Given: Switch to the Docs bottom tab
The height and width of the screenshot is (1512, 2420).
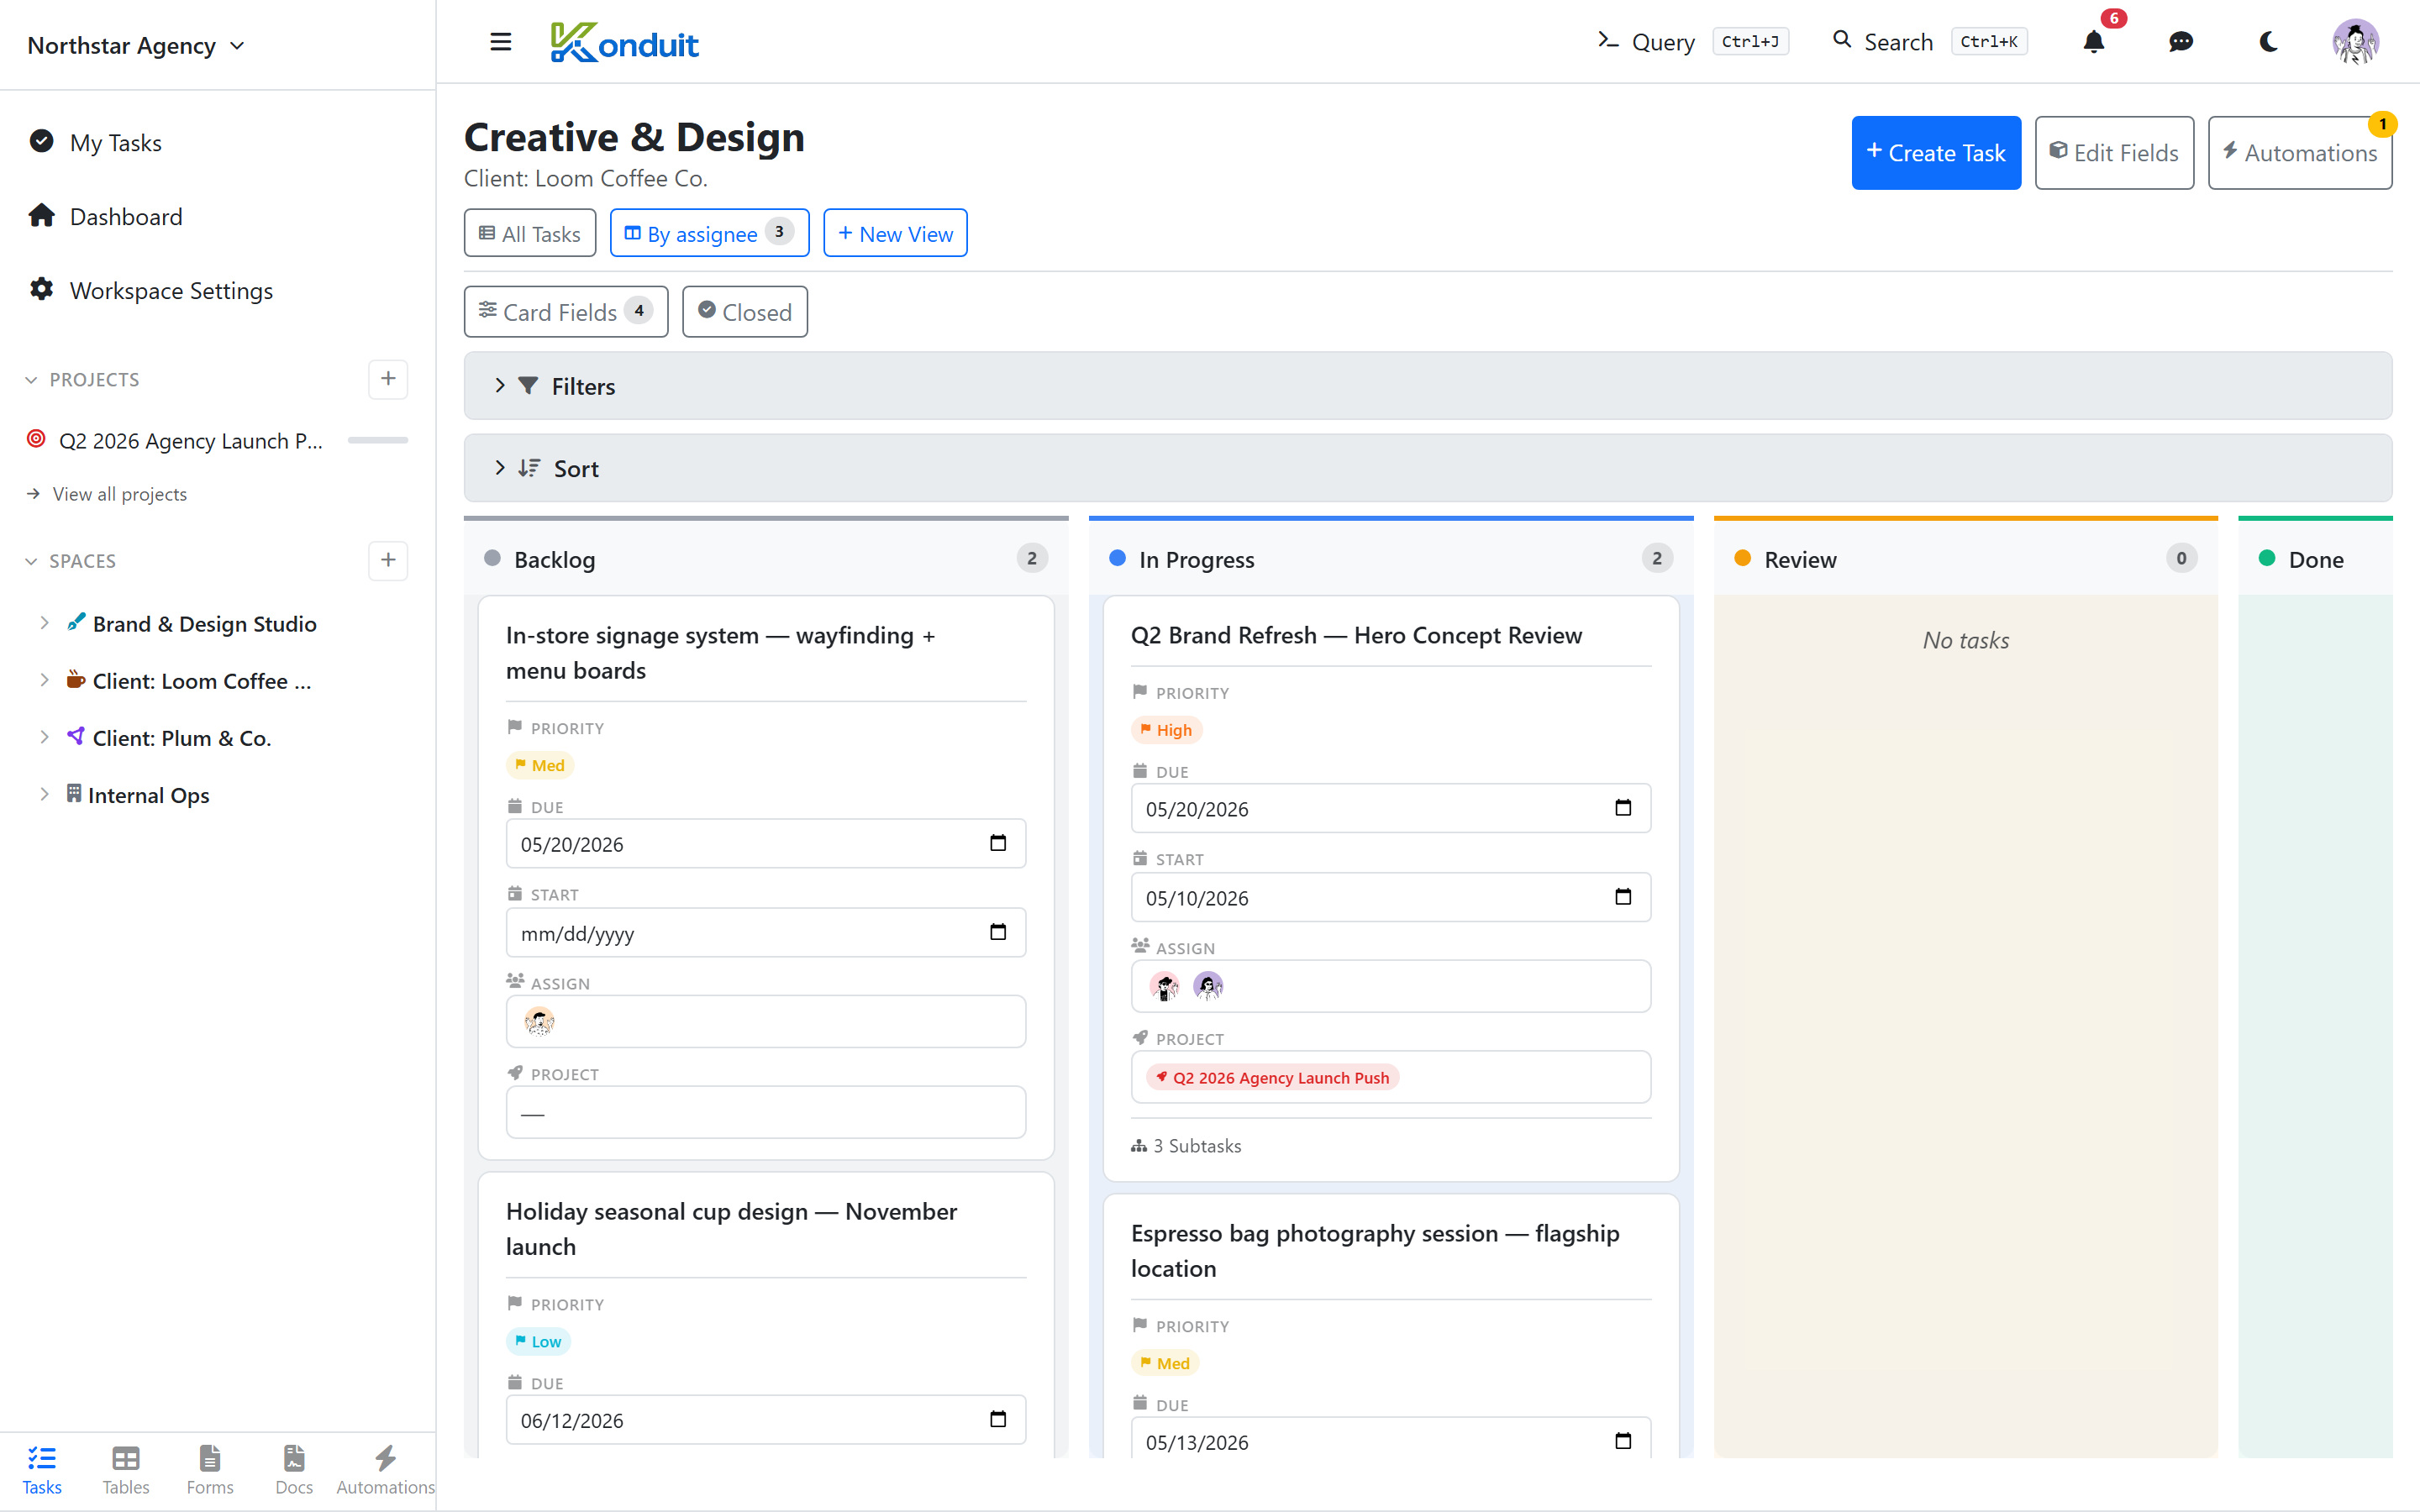Looking at the screenshot, I should [294, 1470].
